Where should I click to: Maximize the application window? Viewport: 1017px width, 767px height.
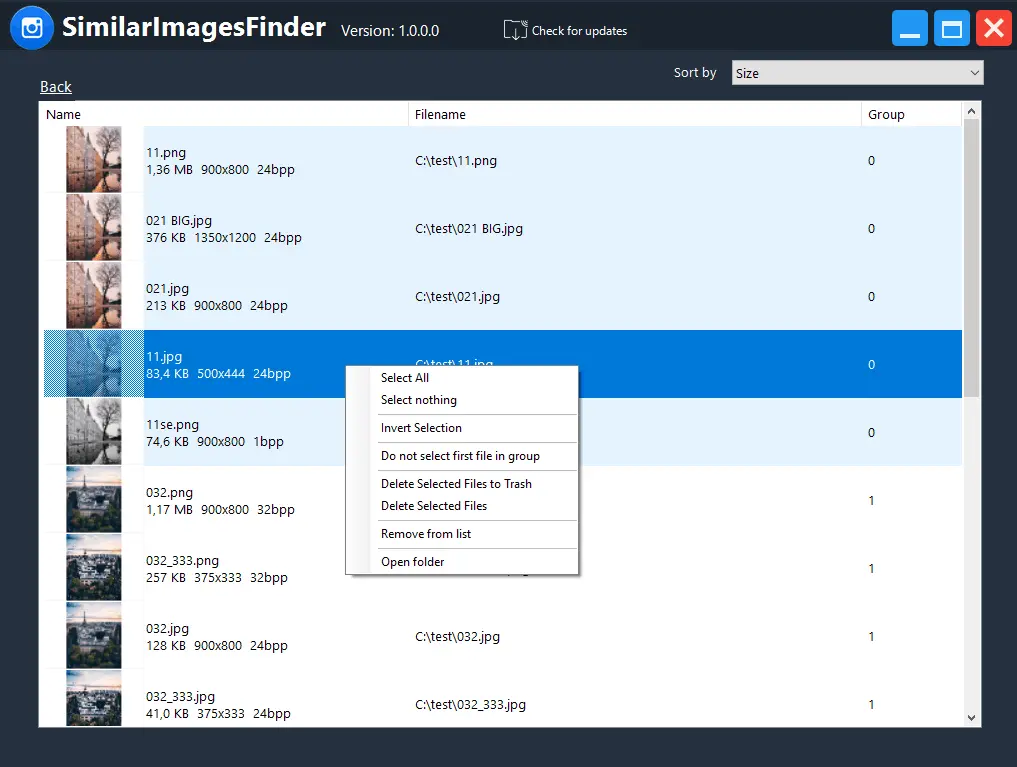point(952,29)
